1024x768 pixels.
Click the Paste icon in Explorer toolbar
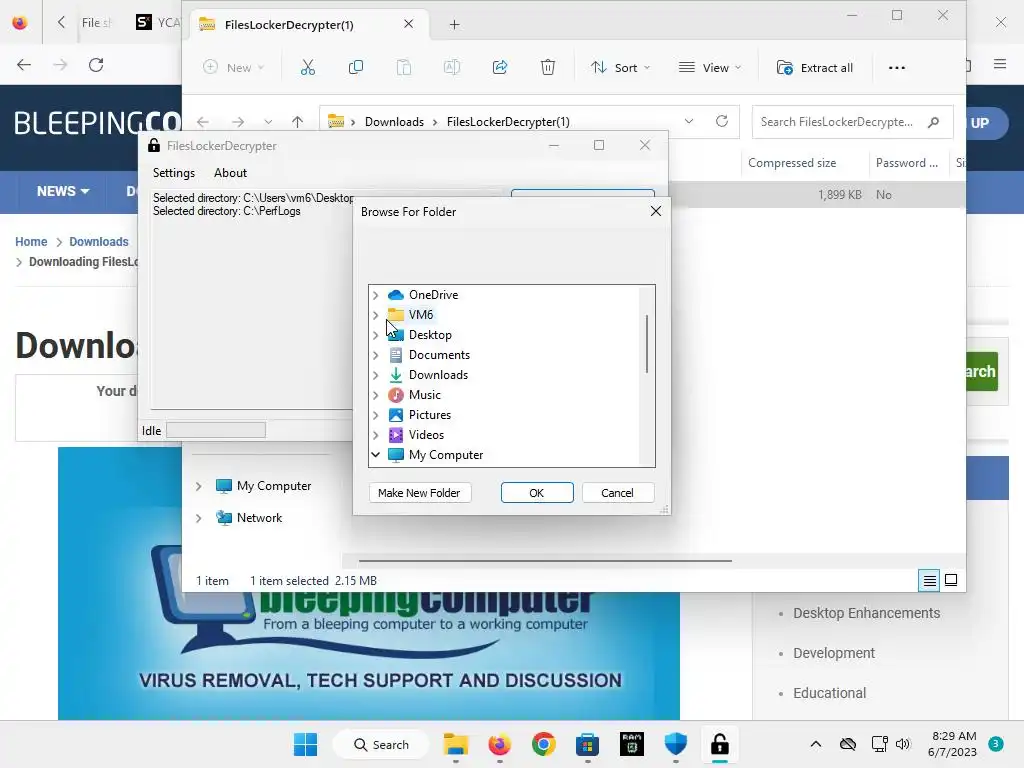(x=404, y=67)
